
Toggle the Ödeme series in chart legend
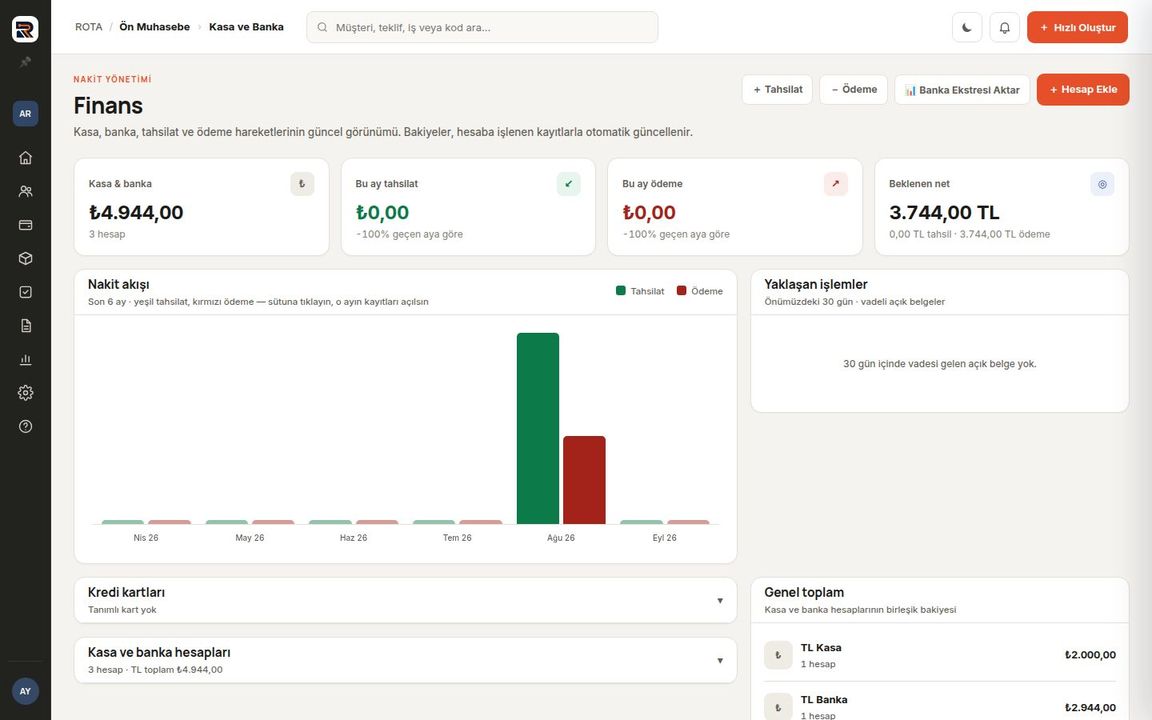tap(699, 291)
